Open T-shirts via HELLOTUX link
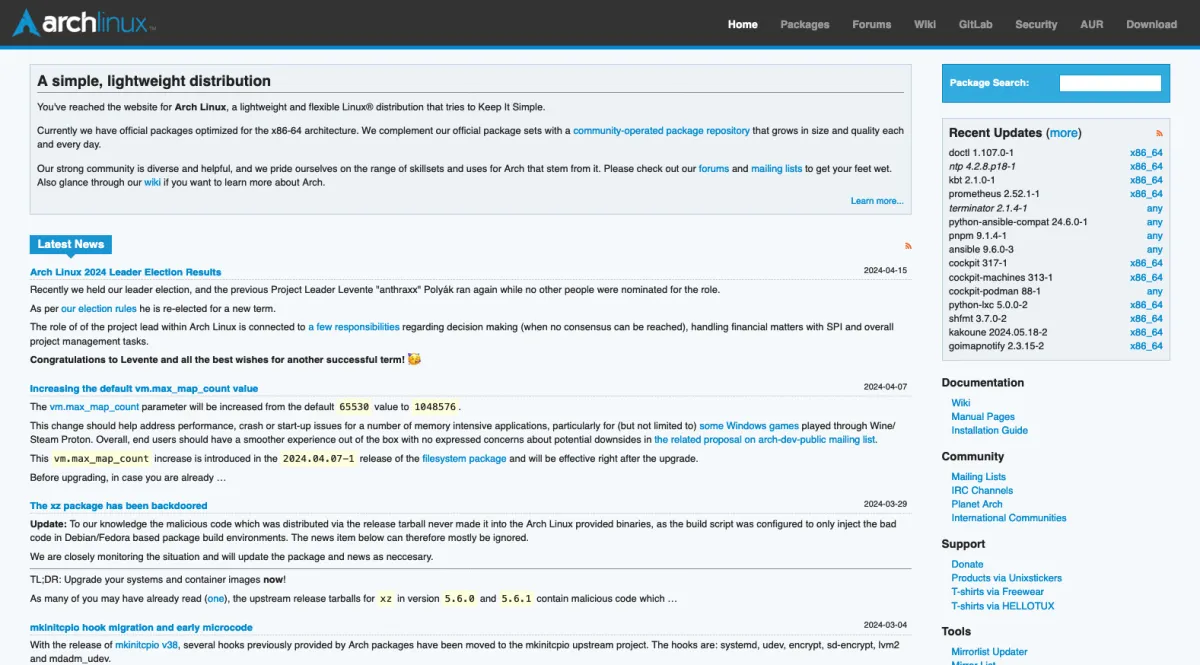1200x665 pixels. coord(1003,606)
